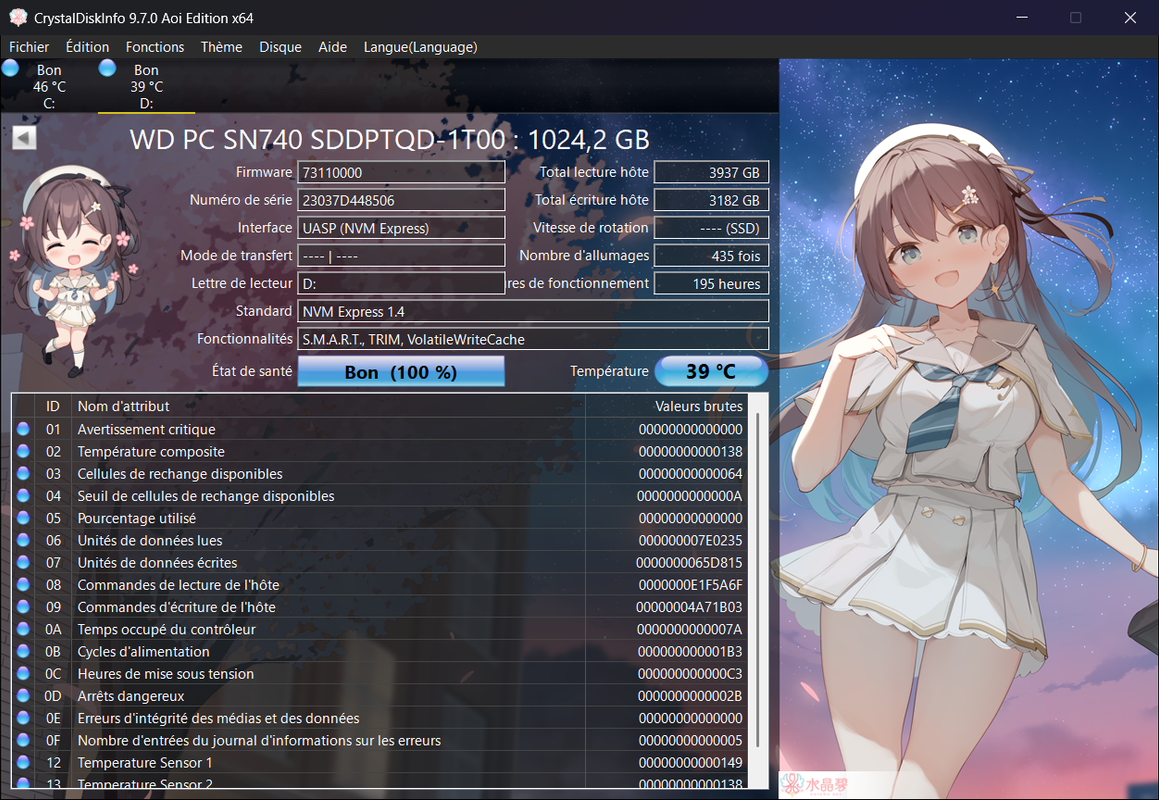Viewport: 1159px width, 800px height.
Task: Click status dot of Heures de mise sous tension
Action: pyautogui.click(x=23, y=673)
